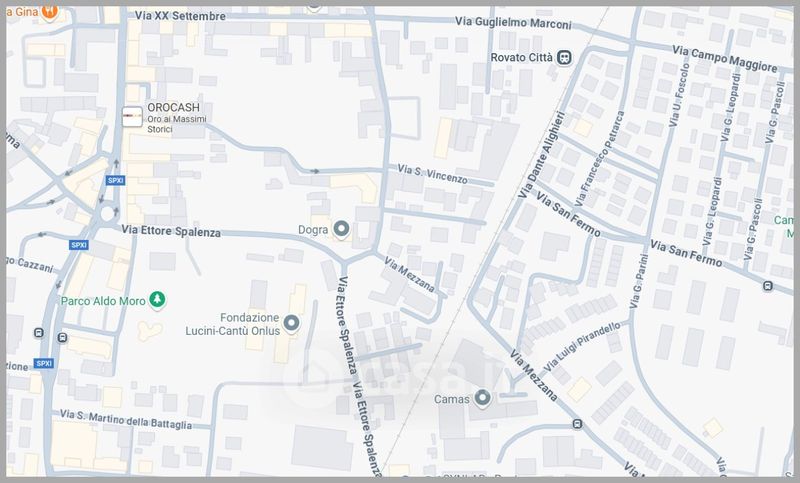The image size is (800, 483).
Task: Open the Fondazione Lucini-Cantù Onlus marker
Action: coord(292,322)
